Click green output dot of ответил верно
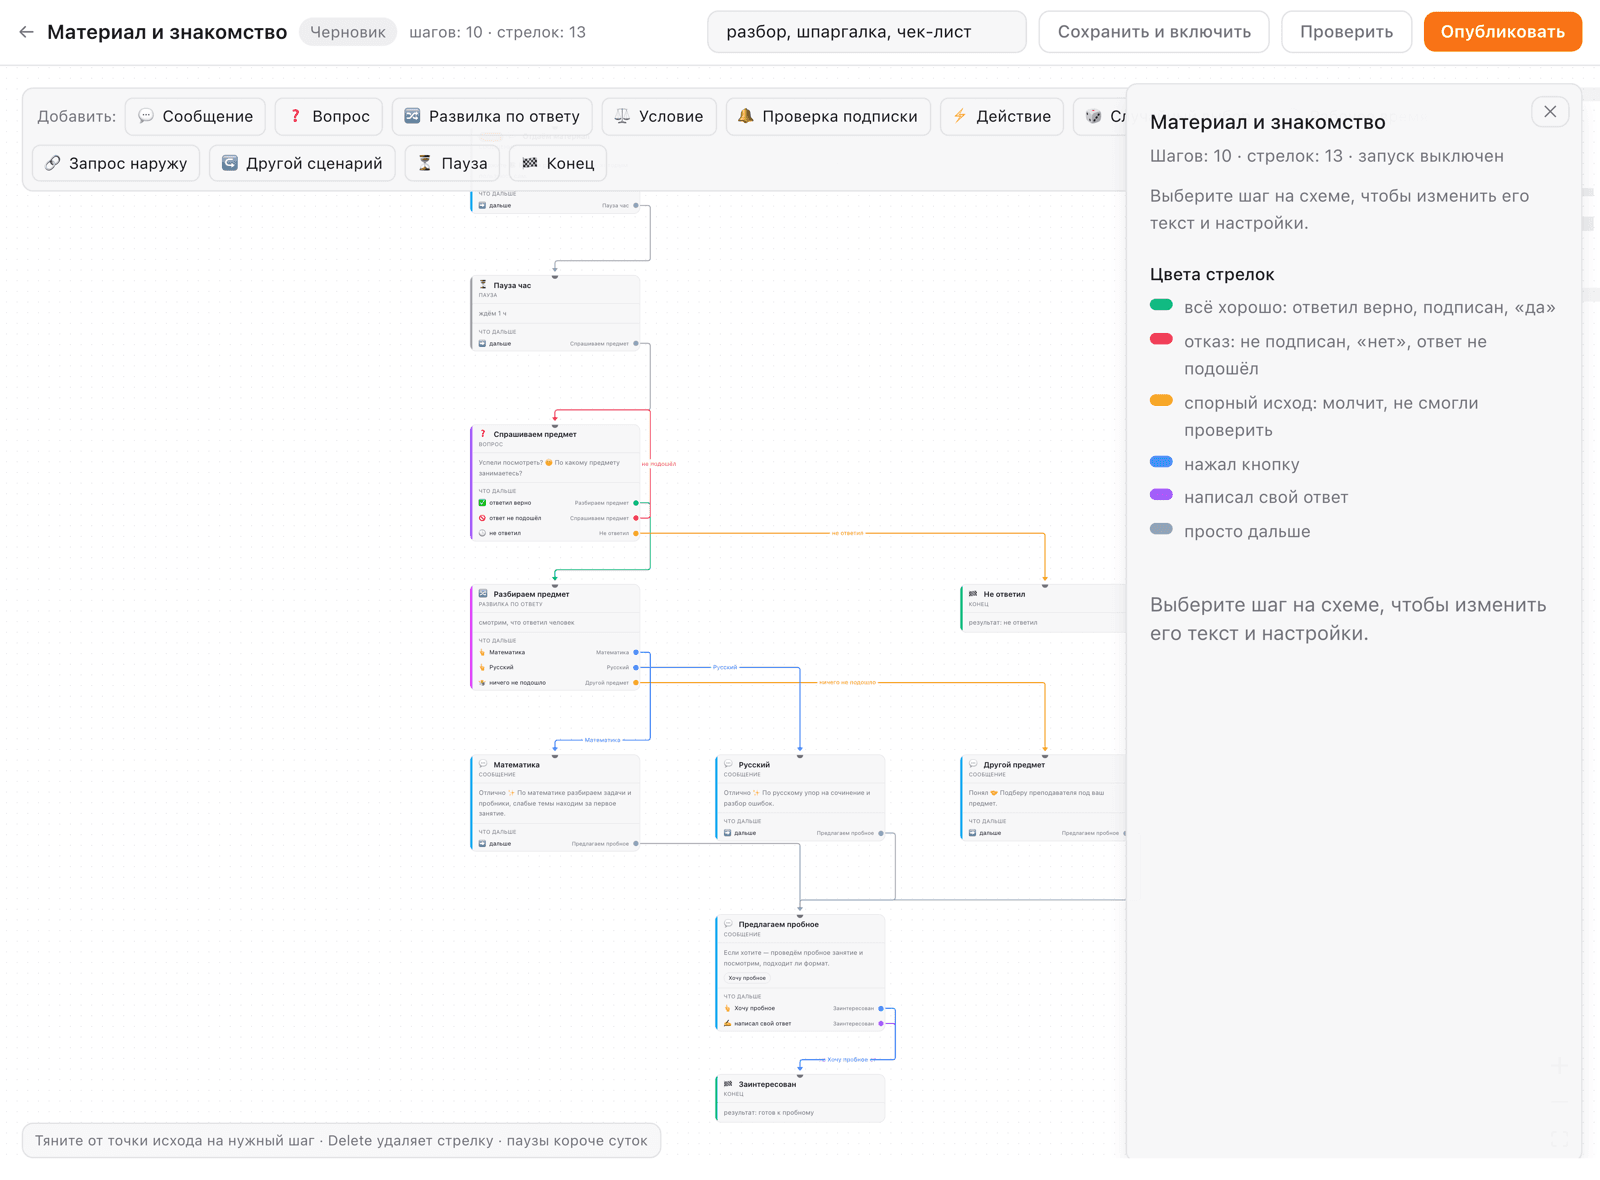This screenshot has width=1600, height=1180. 636,503
